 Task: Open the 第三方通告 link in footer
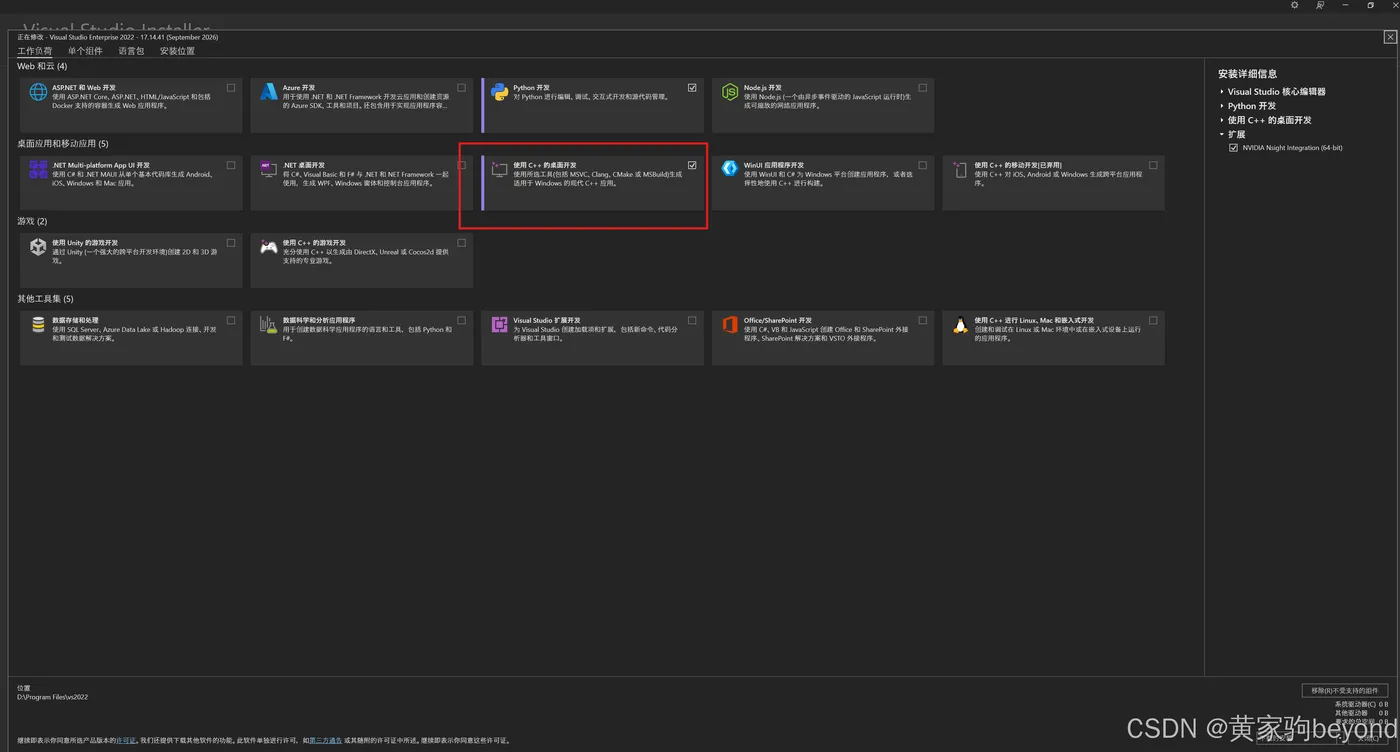[325, 741]
